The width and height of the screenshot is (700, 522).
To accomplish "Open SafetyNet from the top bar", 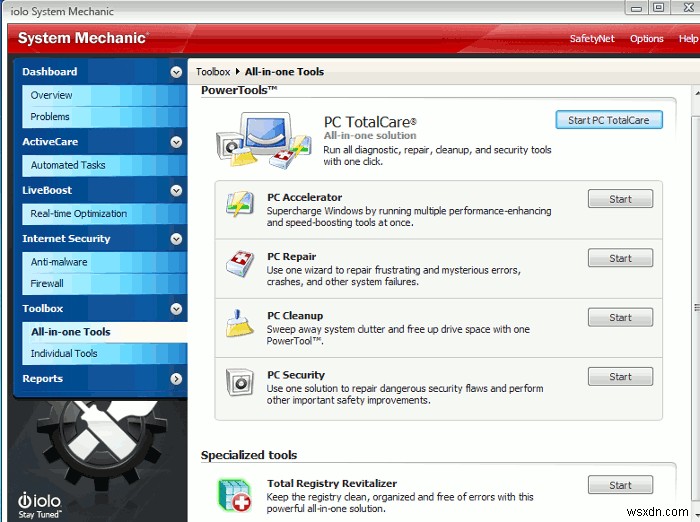I will coord(592,39).
